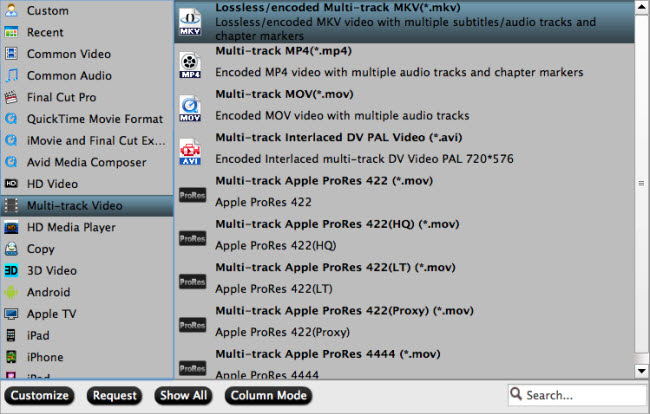The width and height of the screenshot is (650, 414).
Task: Click the Copy category disc icon
Action: point(11,249)
